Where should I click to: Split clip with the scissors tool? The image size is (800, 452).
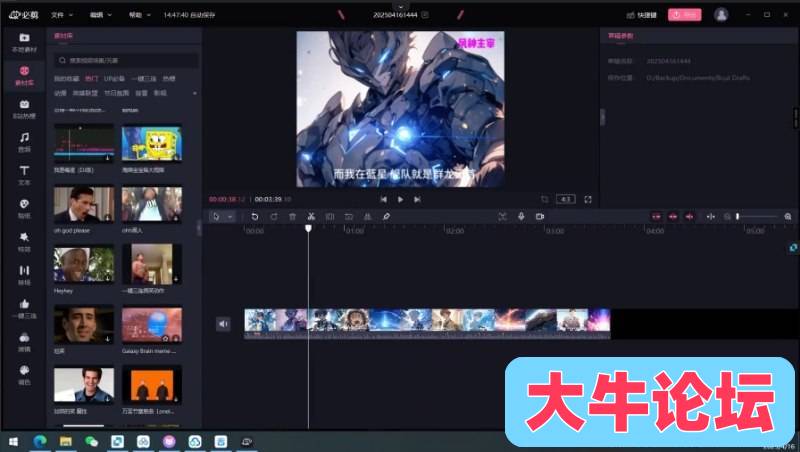pyautogui.click(x=311, y=216)
